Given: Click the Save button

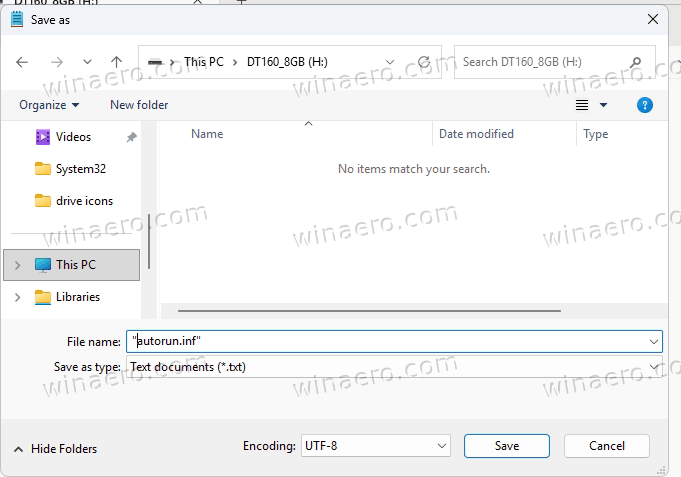Looking at the screenshot, I should pos(506,446).
